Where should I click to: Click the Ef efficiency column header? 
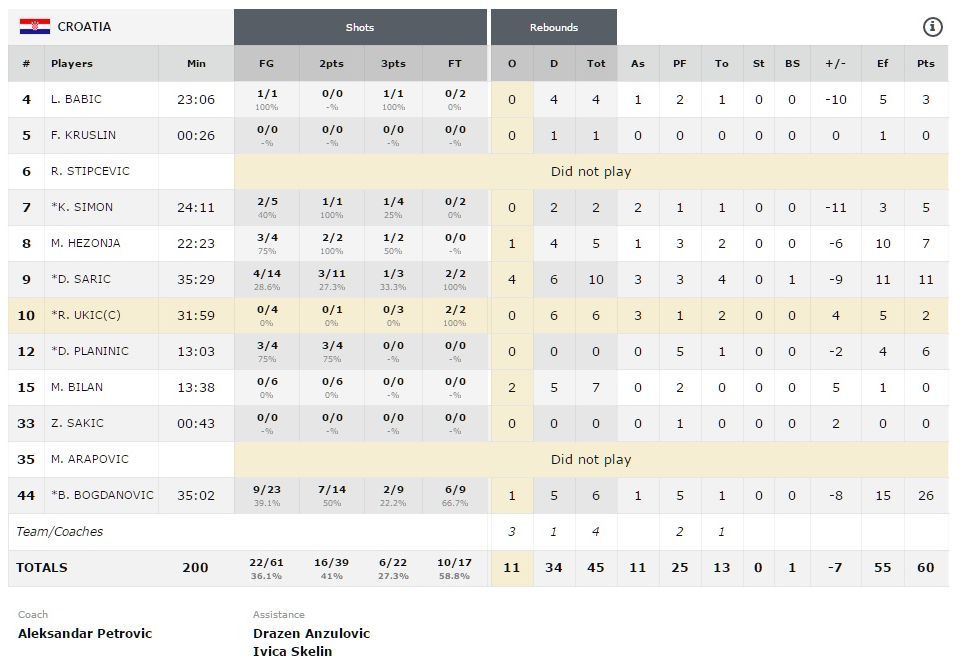click(882, 64)
